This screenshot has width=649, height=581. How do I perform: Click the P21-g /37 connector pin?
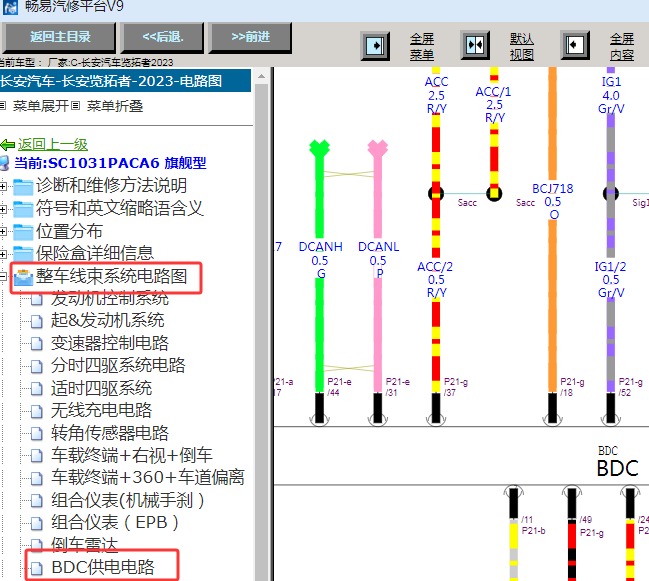pyautogui.click(x=436, y=409)
